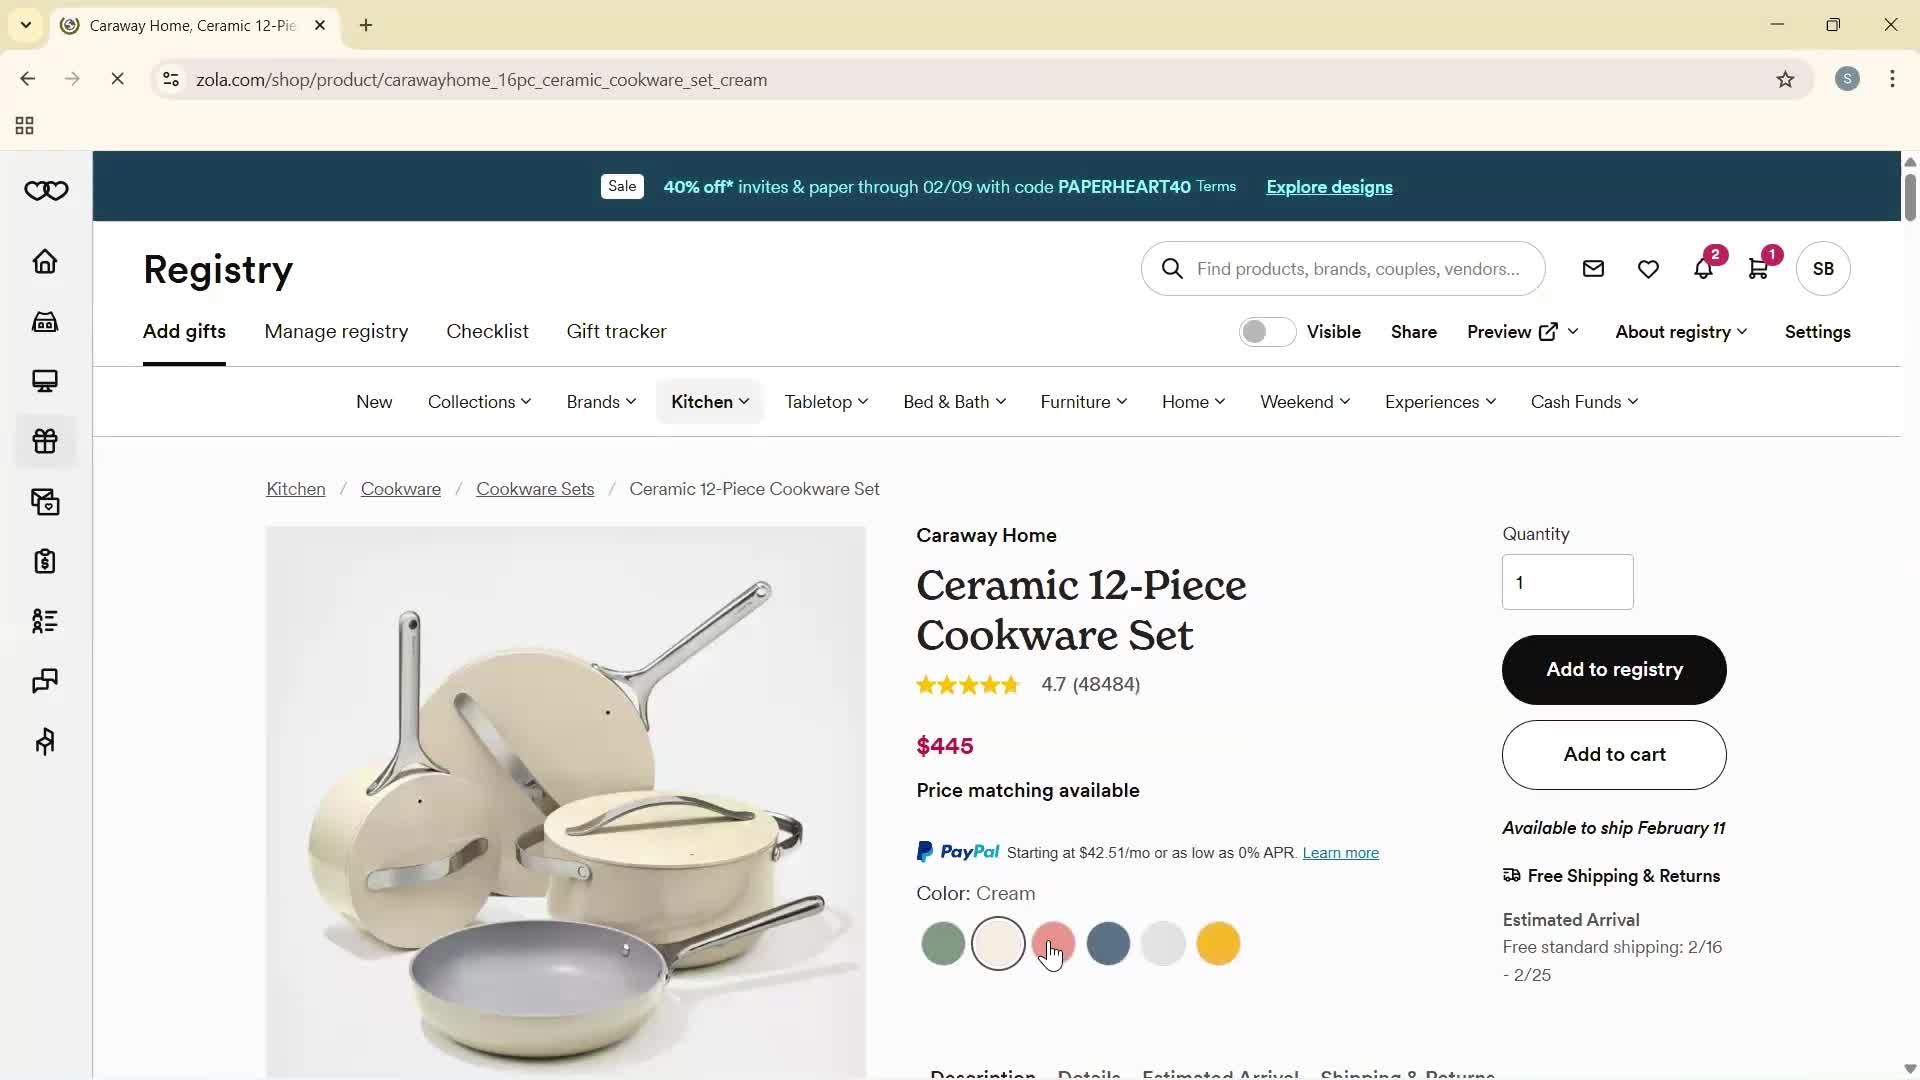Open favorites heart icon

click(x=1648, y=268)
